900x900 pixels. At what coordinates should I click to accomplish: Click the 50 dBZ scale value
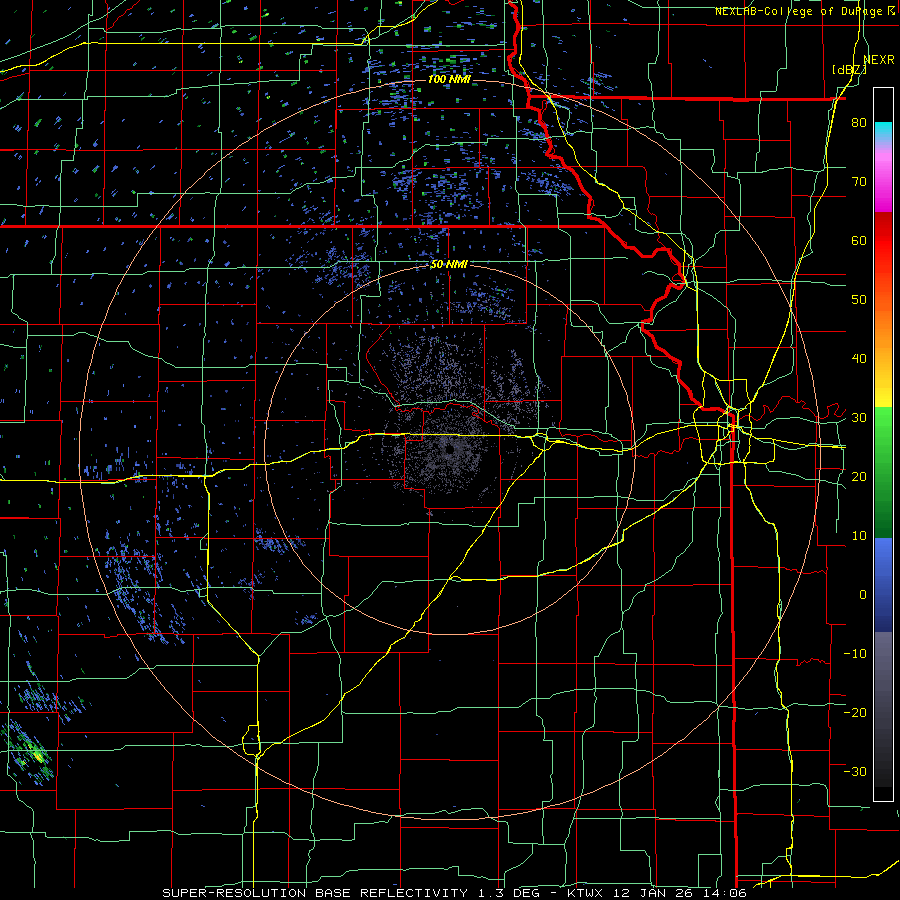click(x=859, y=300)
